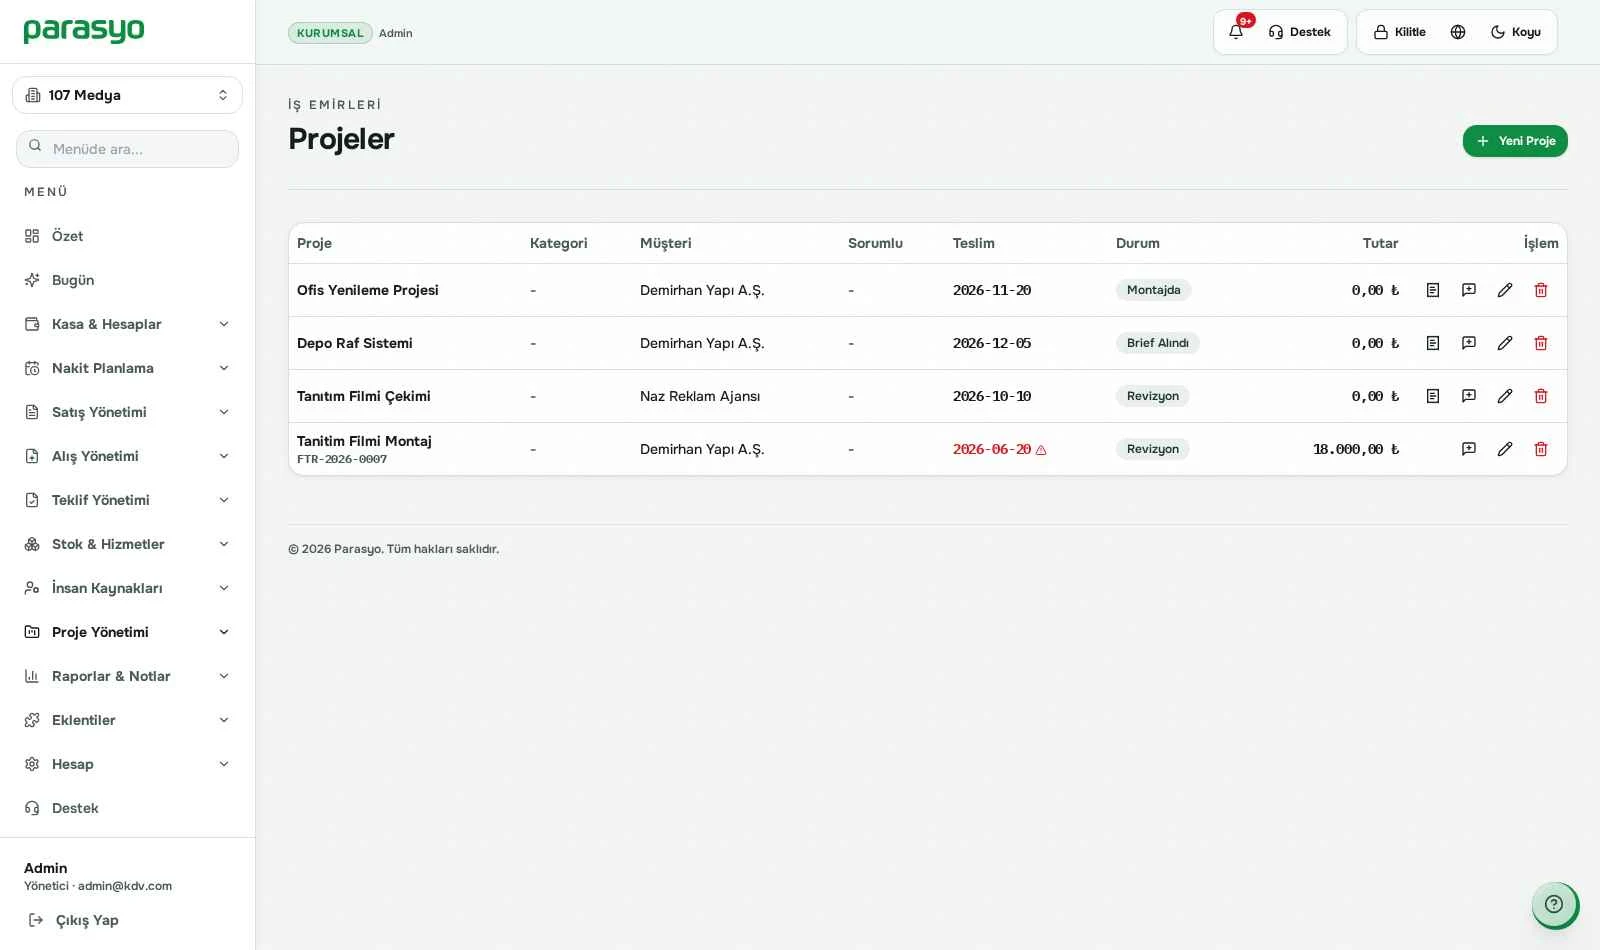1600x950 pixels.
Task: Click the language globe icon
Action: coord(1458,32)
